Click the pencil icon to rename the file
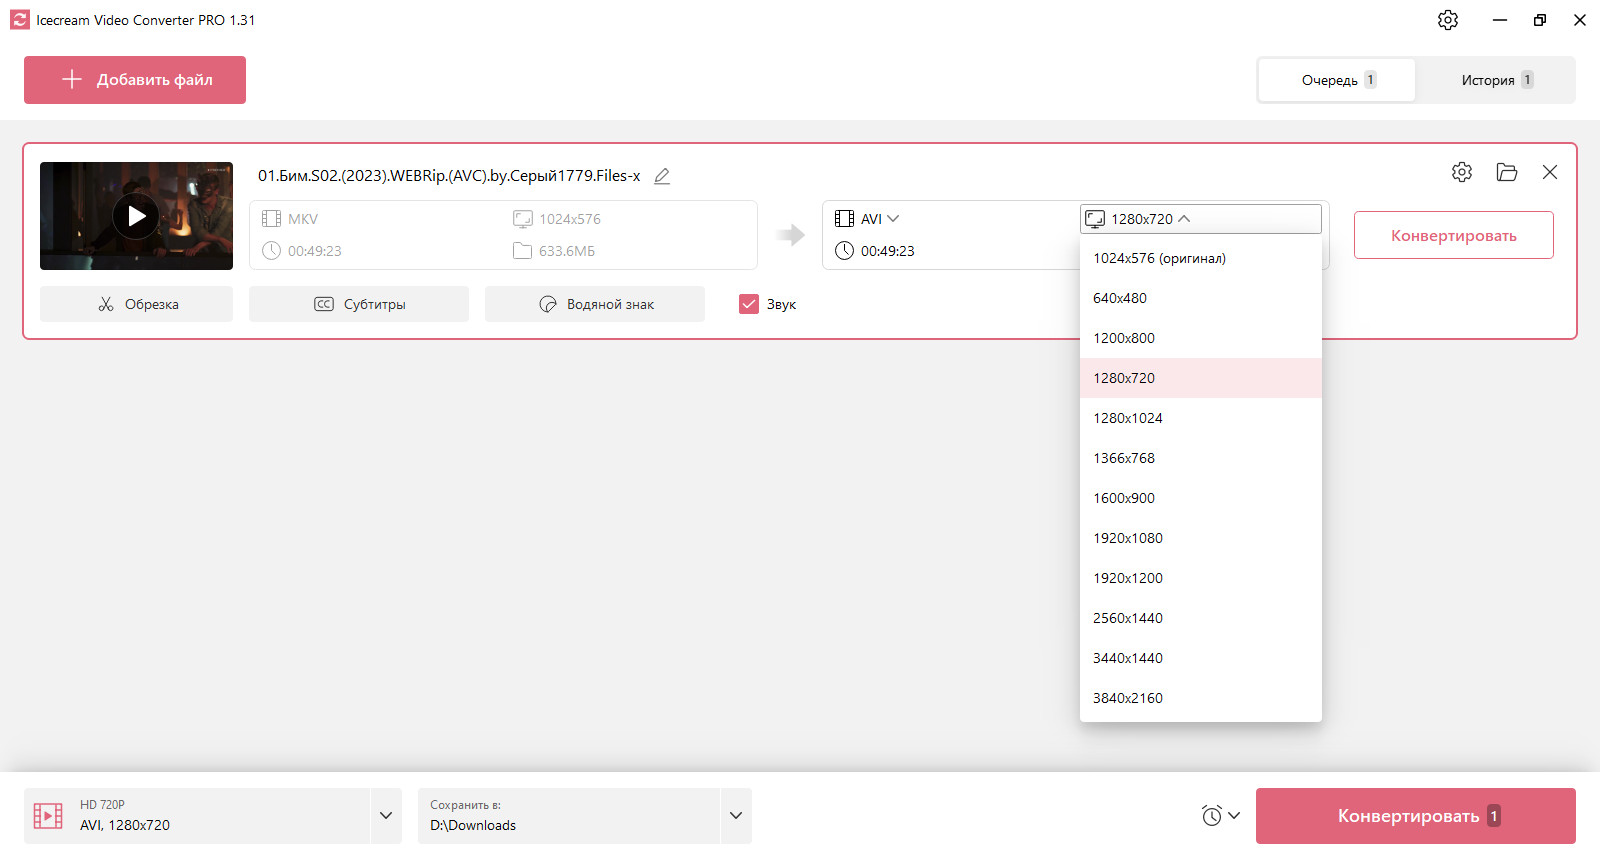The height and width of the screenshot is (860, 1600). (x=661, y=176)
